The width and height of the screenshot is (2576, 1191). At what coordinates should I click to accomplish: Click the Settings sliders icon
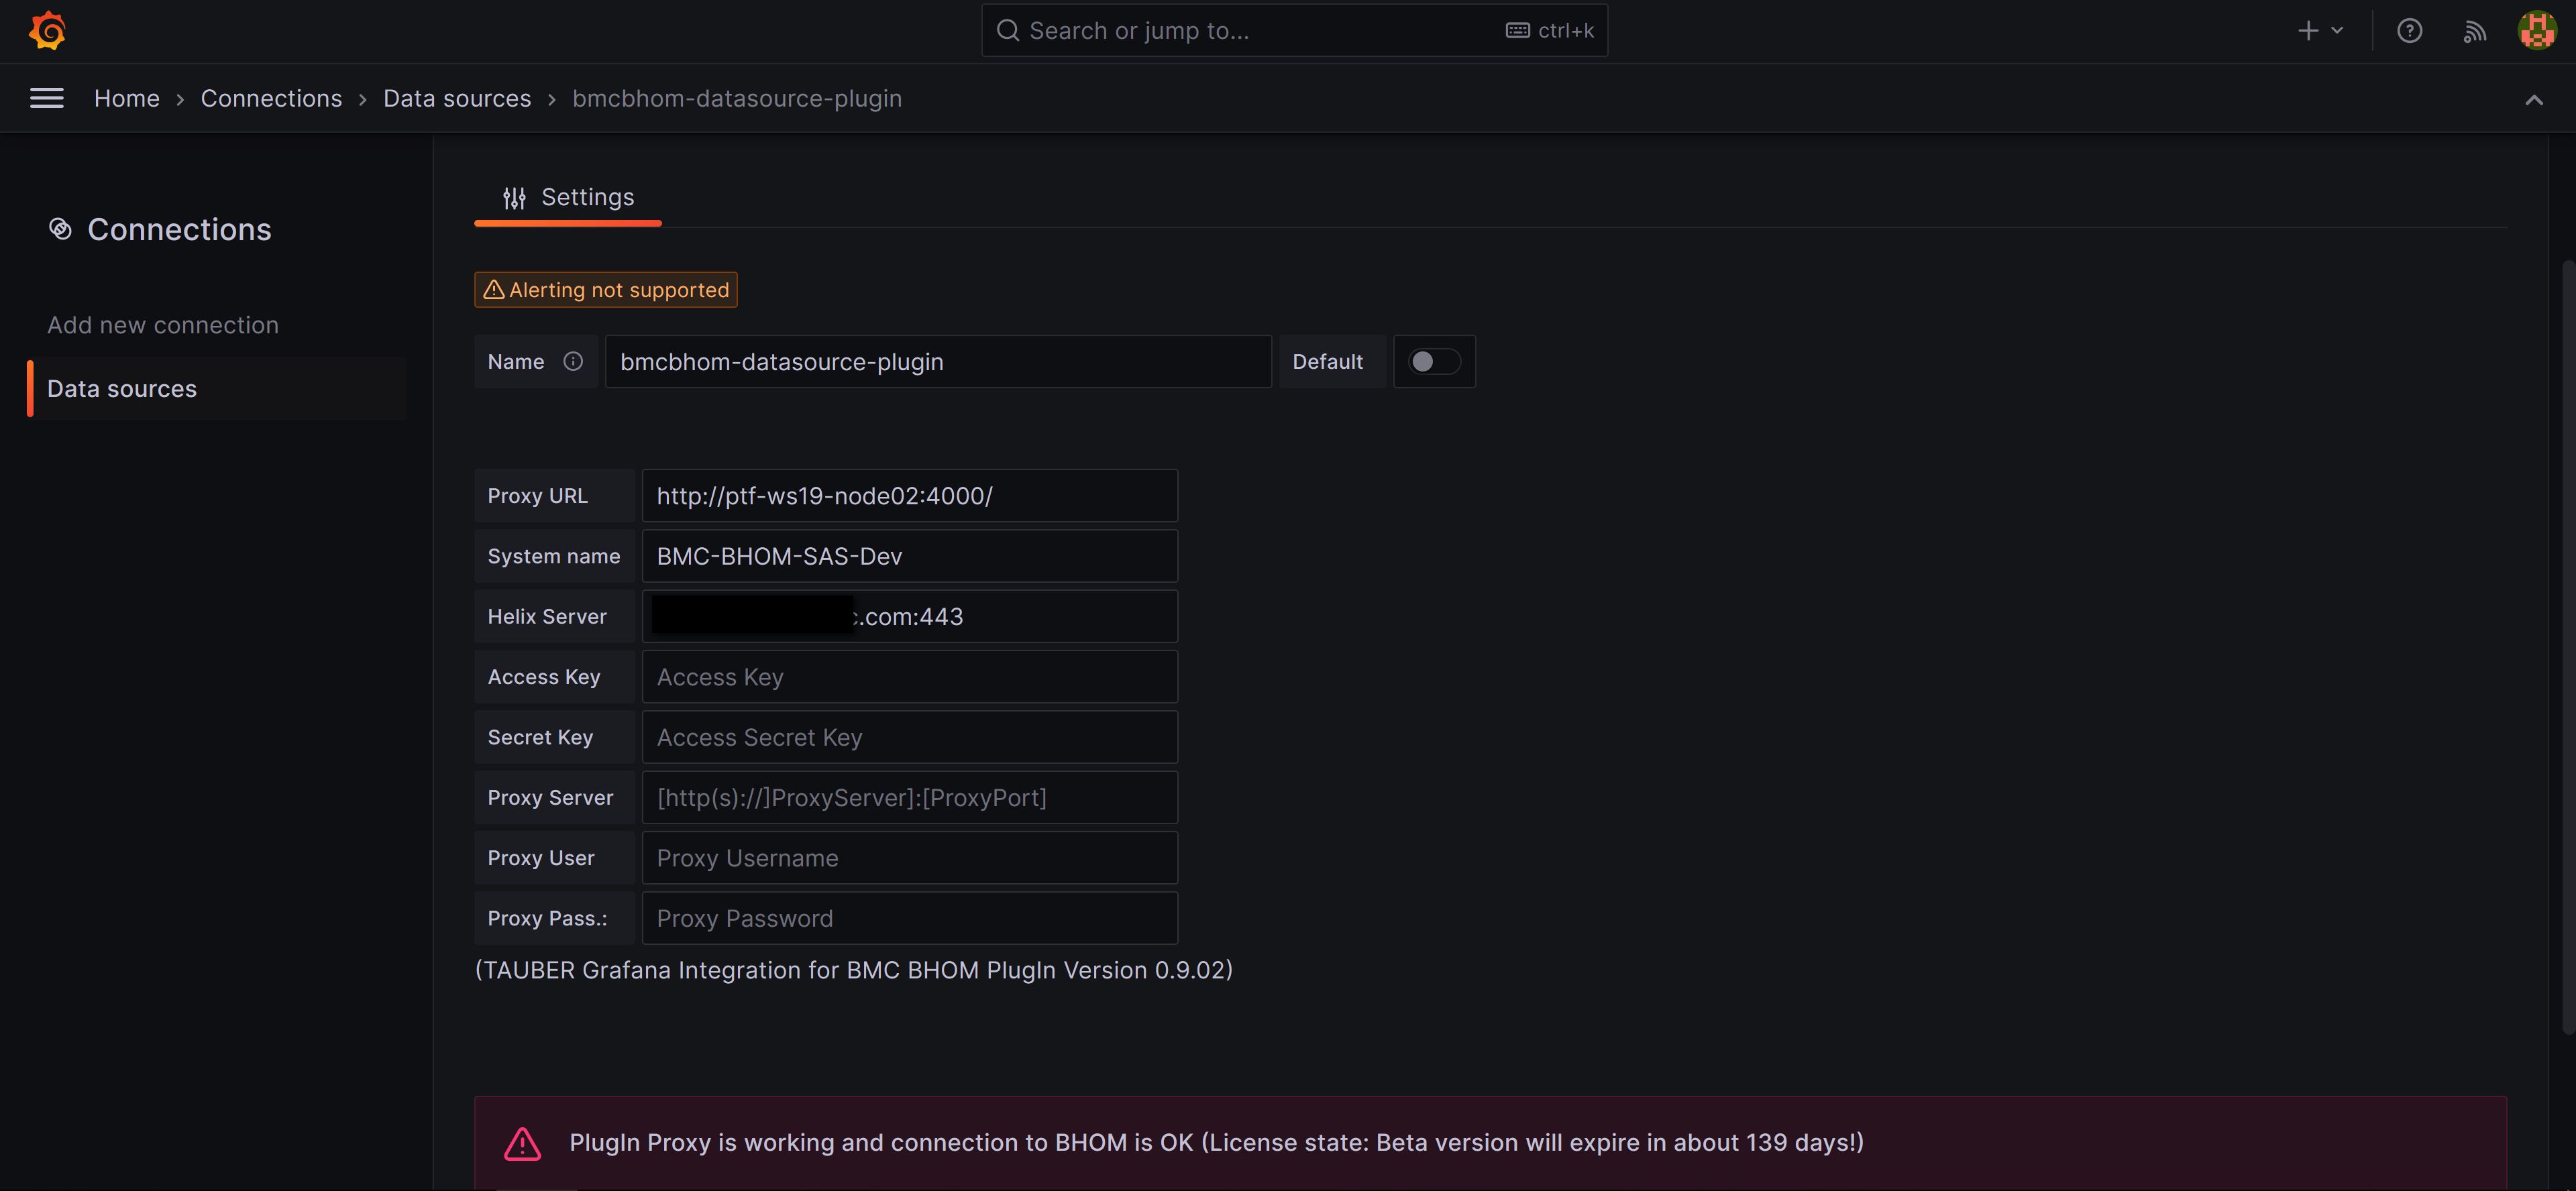click(514, 198)
